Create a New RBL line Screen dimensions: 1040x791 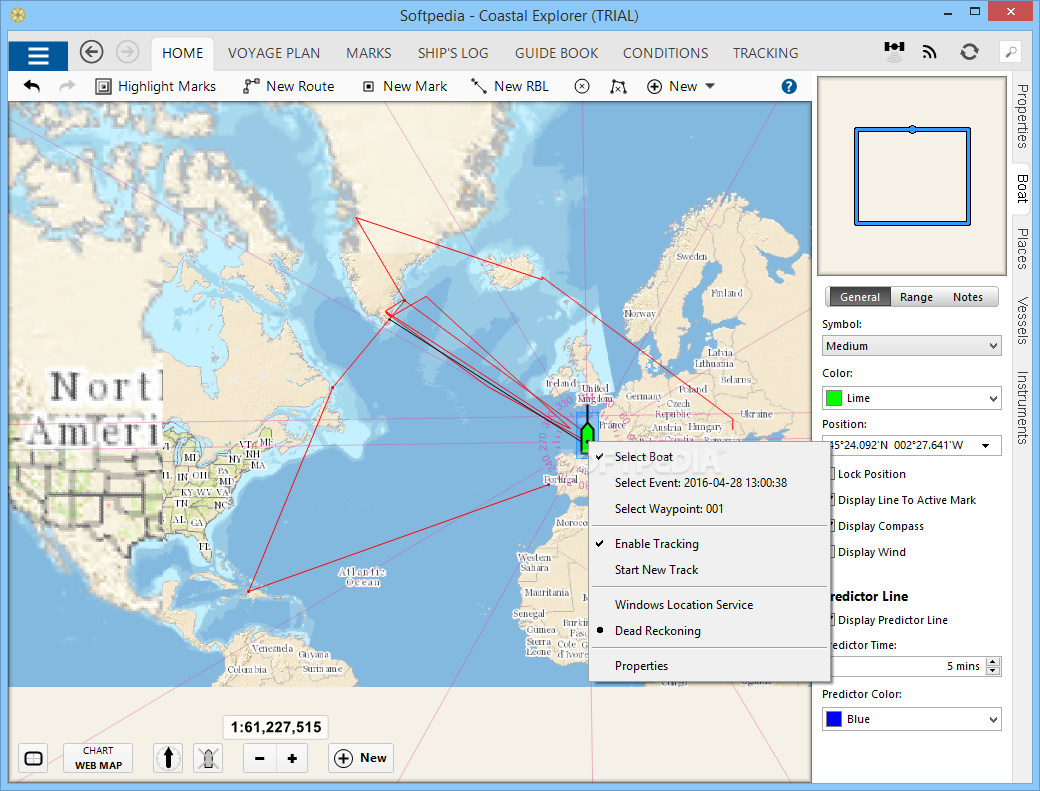(510, 86)
